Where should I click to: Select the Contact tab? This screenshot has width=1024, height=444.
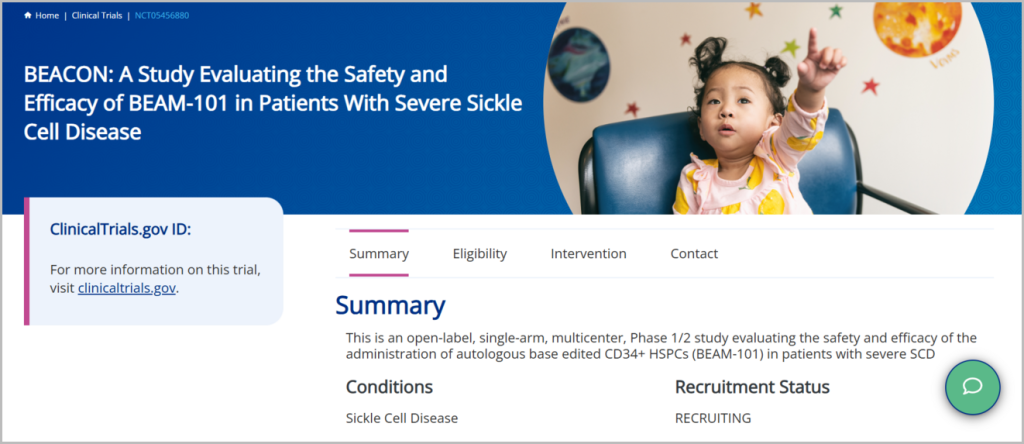point(694,254)
